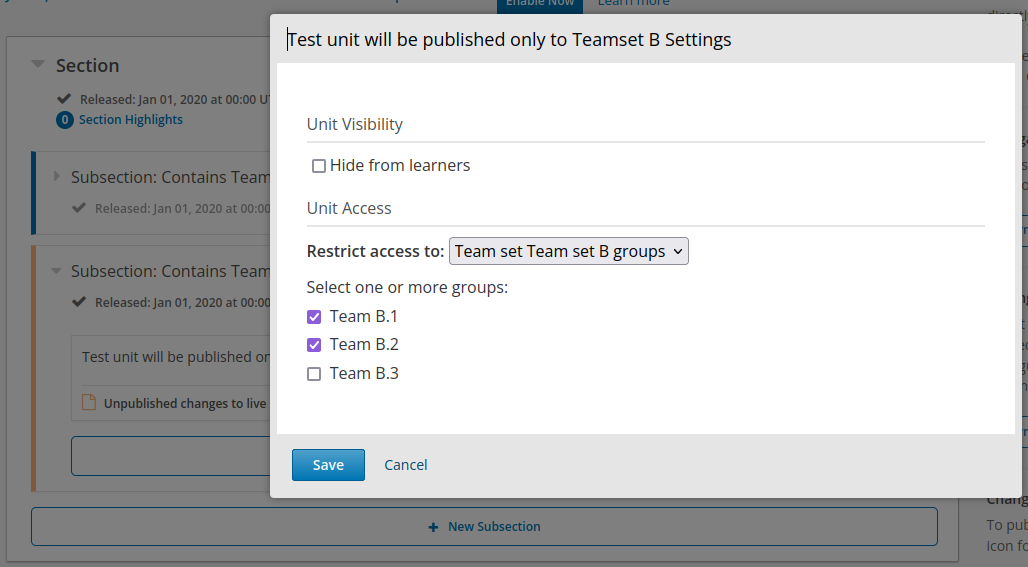The width and height of the screenshot is (1028, 567).
Task: Check the Team B.3 group
Action: tap(314, 374)
